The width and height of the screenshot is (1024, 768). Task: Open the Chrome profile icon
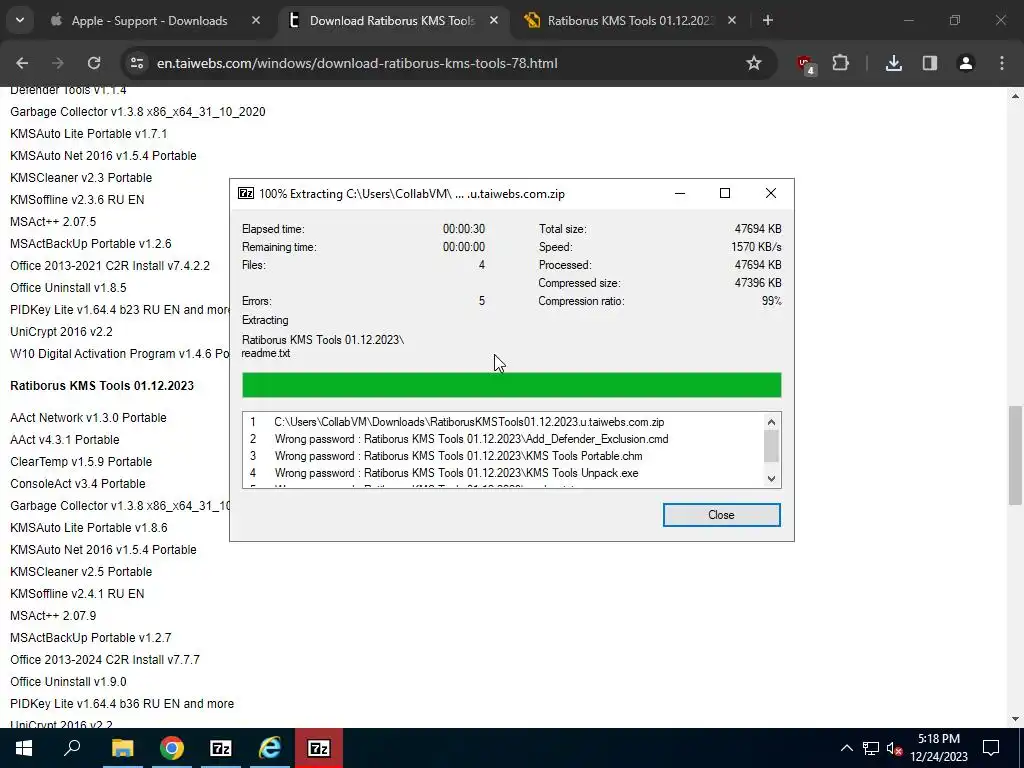coord(965,63)
